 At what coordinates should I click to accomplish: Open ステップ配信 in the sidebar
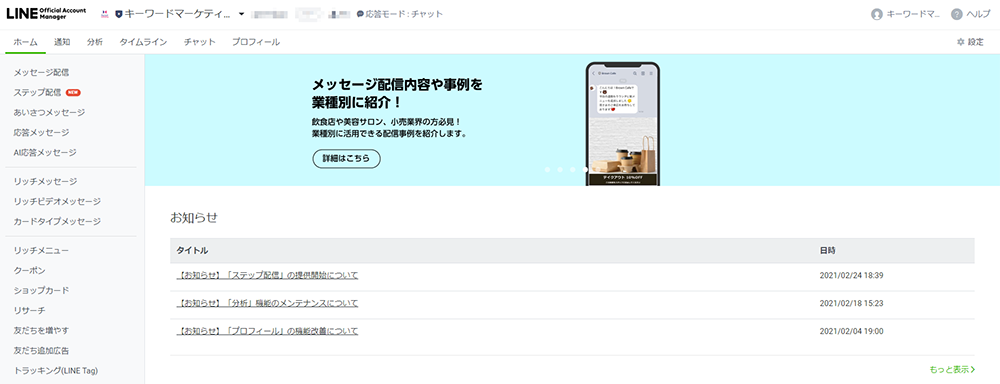tap(38, 92)
